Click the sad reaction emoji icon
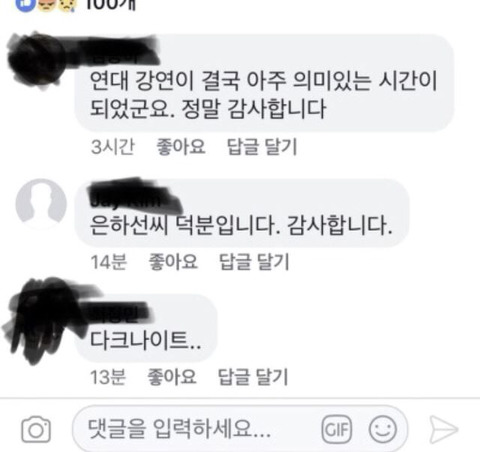This screenshot has height=452, width=480. coord(66,5)
